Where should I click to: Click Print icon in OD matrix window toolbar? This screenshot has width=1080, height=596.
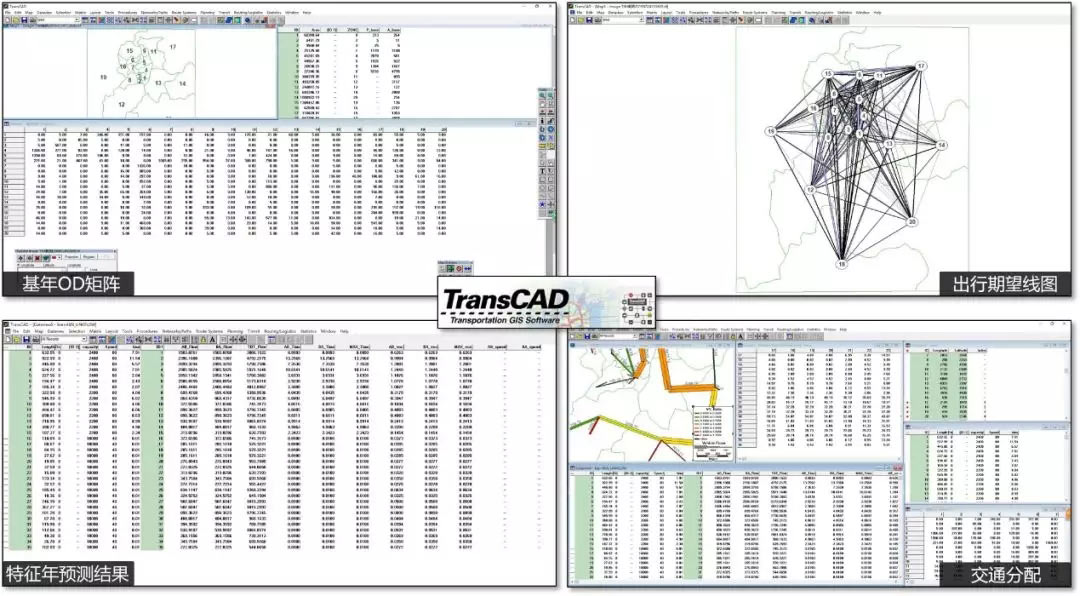click(x=32, y=21)
